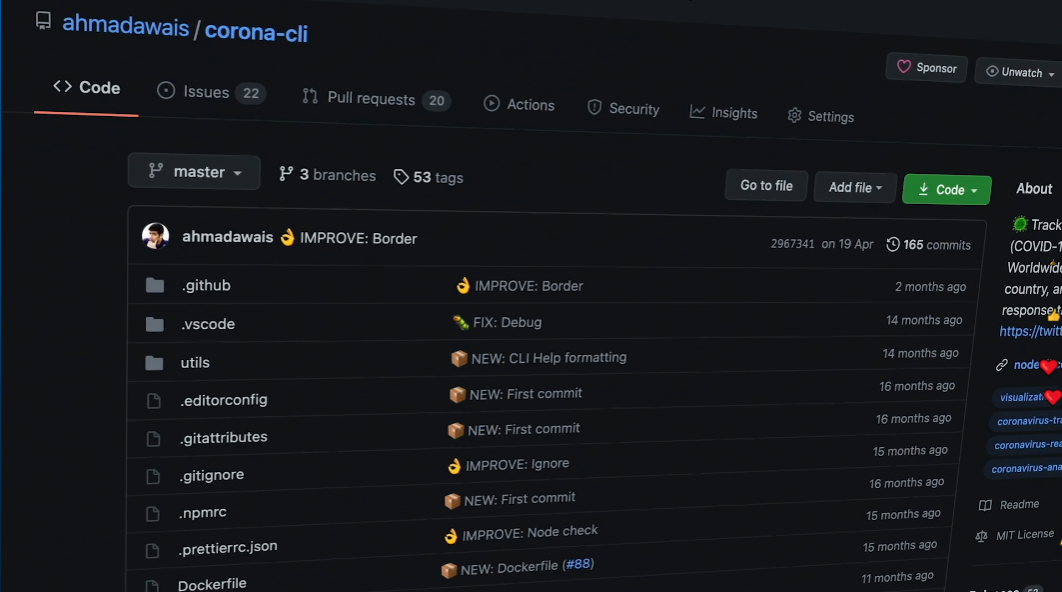The image size is (1062, 592).
Task: Open the Pull requests tab
Action: pyautogui.click(x=376, y=99)
